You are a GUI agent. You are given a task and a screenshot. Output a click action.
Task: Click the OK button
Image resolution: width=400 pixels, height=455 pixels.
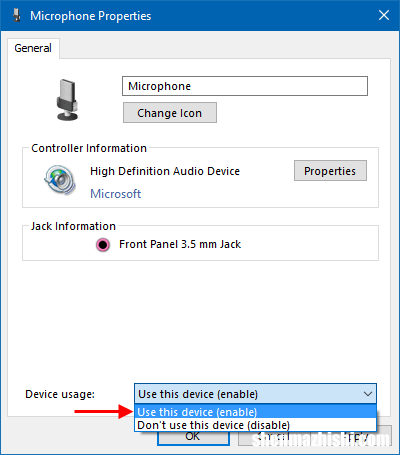pyautogui.click(x=193, y=437)
